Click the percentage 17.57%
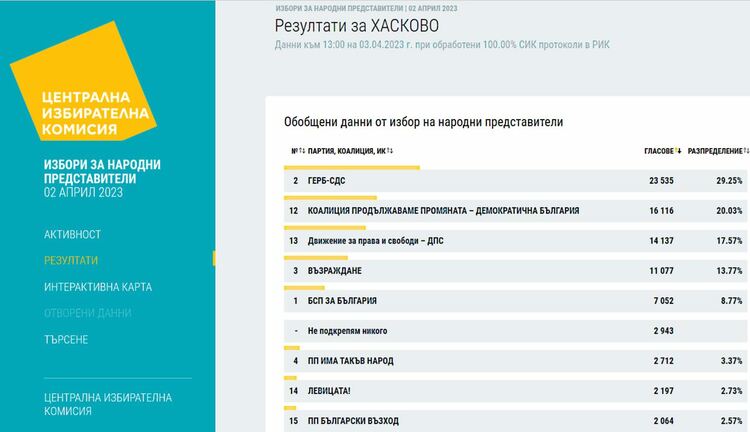Image resolution: width=750 pixels, height=432 pixels. [729, 241]
